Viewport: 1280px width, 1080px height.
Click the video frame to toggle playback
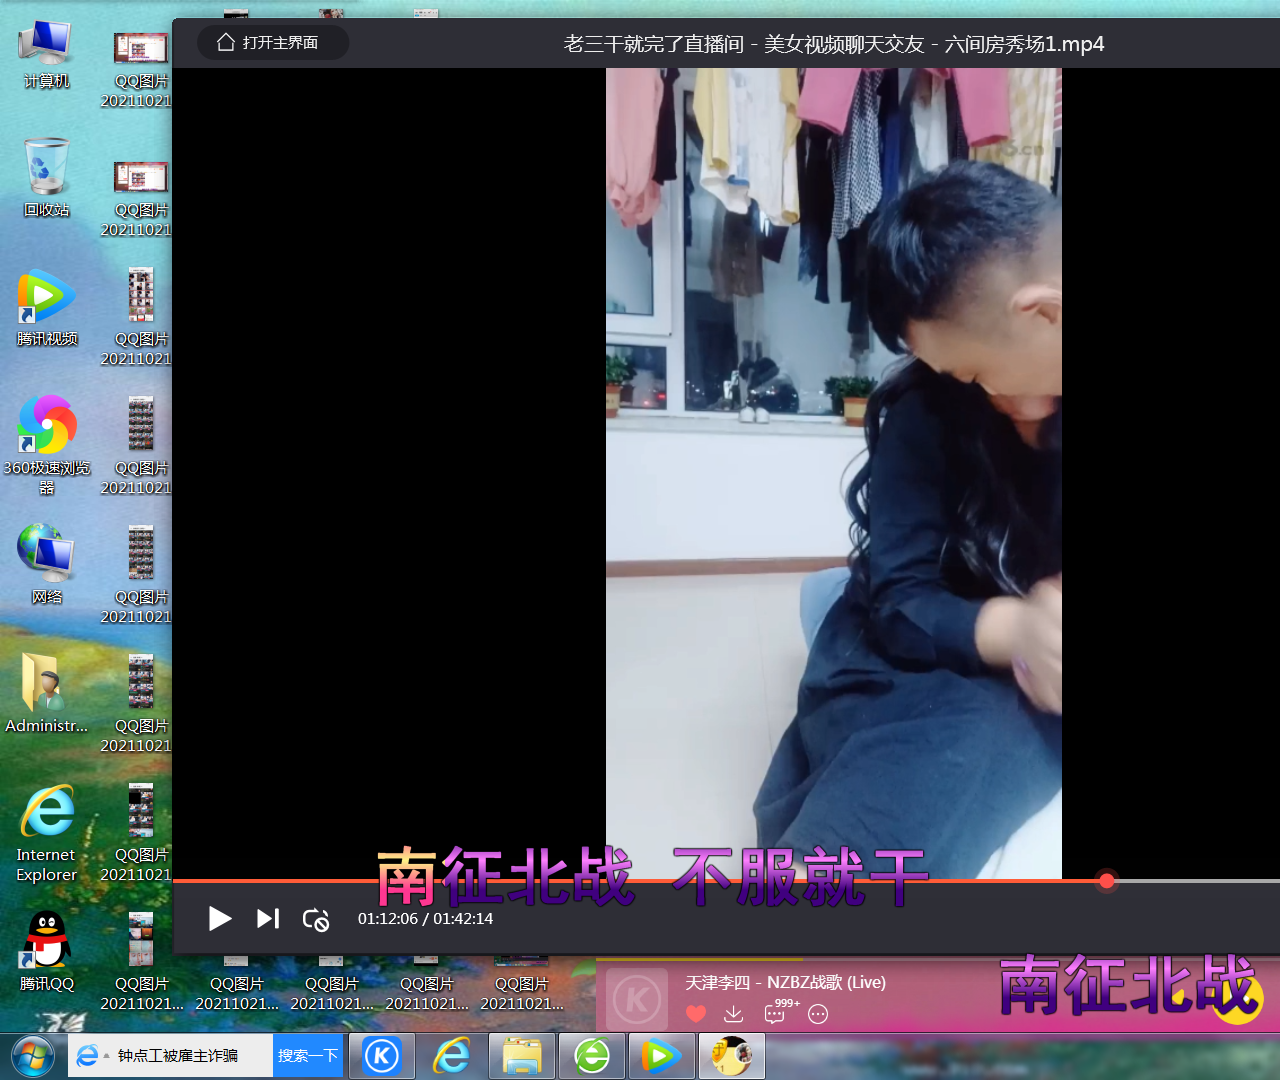(833, 473)
